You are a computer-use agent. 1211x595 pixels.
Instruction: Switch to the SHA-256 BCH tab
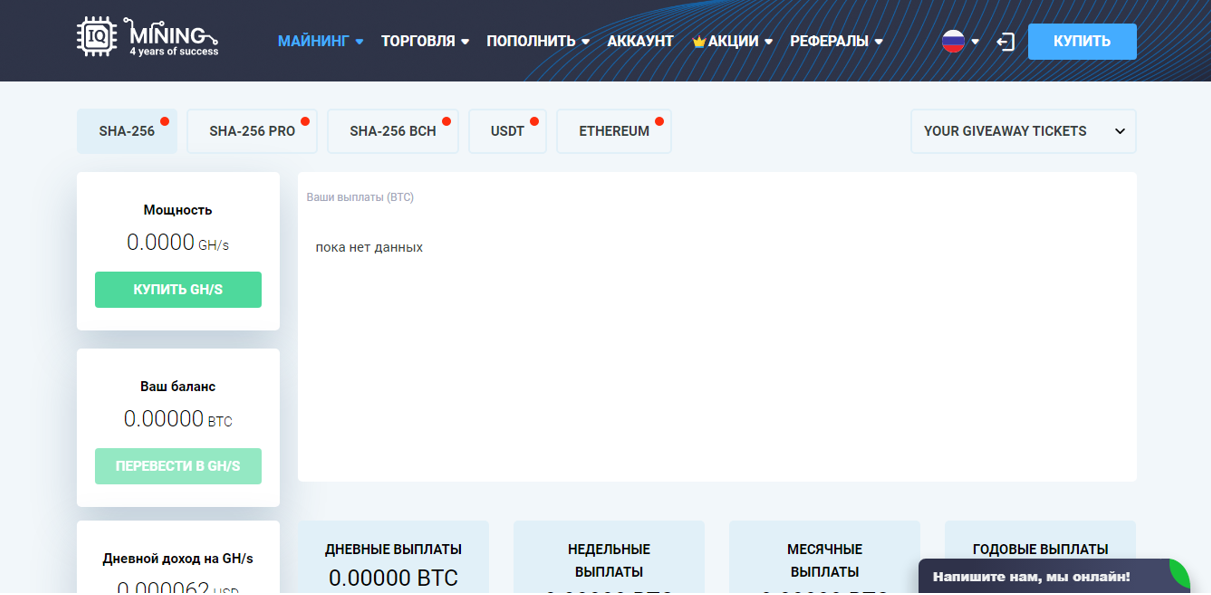coord(393,131)
